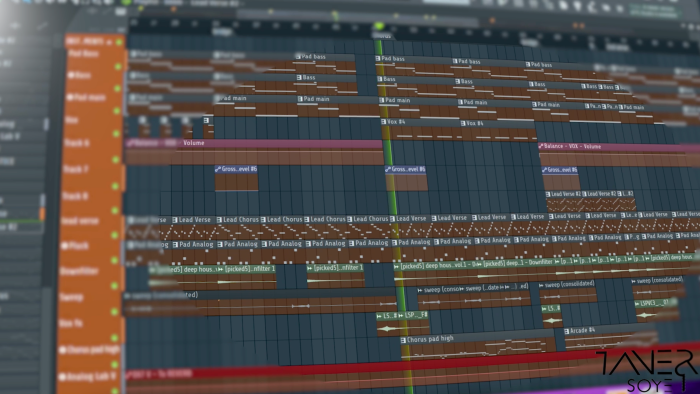
Task: Mute the lead verse track
Action: pos(116,234)
